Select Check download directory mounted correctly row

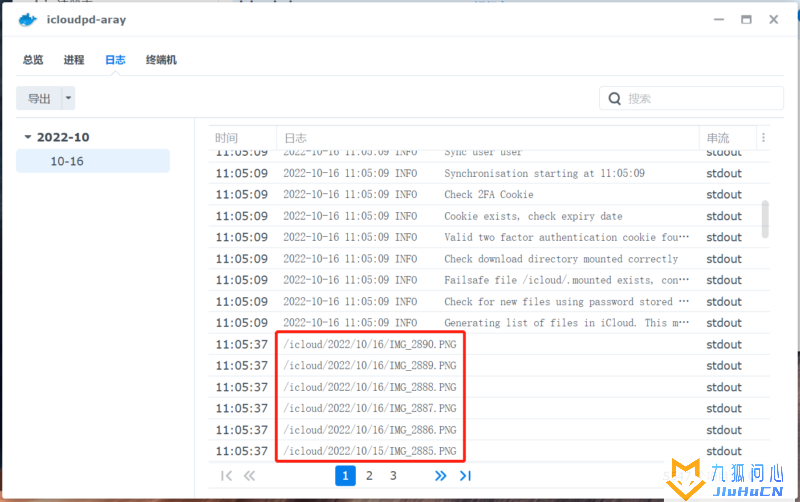click(x=489, y=259)
